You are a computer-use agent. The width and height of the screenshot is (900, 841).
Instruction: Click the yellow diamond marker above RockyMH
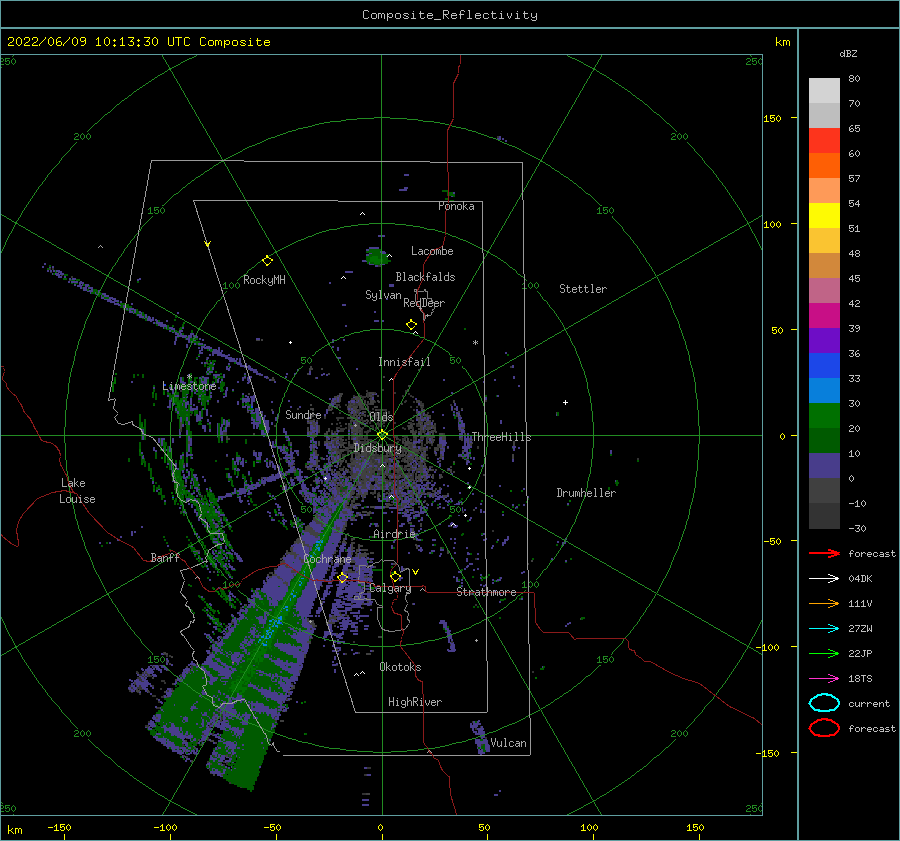267,261
